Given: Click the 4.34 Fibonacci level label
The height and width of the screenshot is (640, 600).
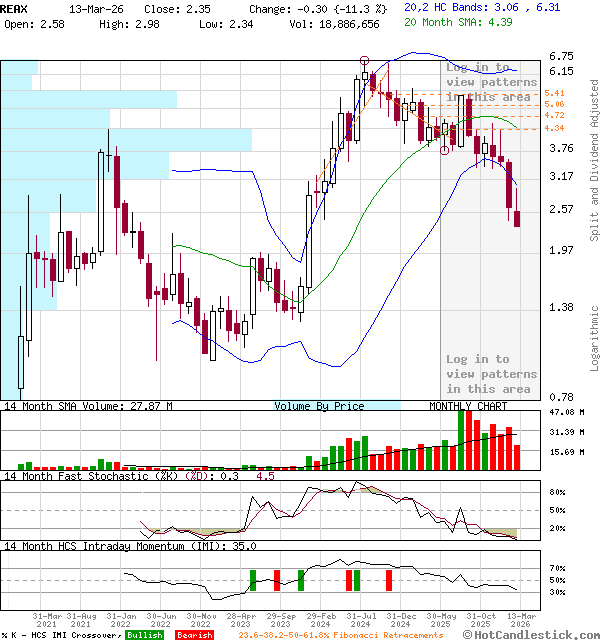Looking at the screenshot, I should tap(554, 128).
